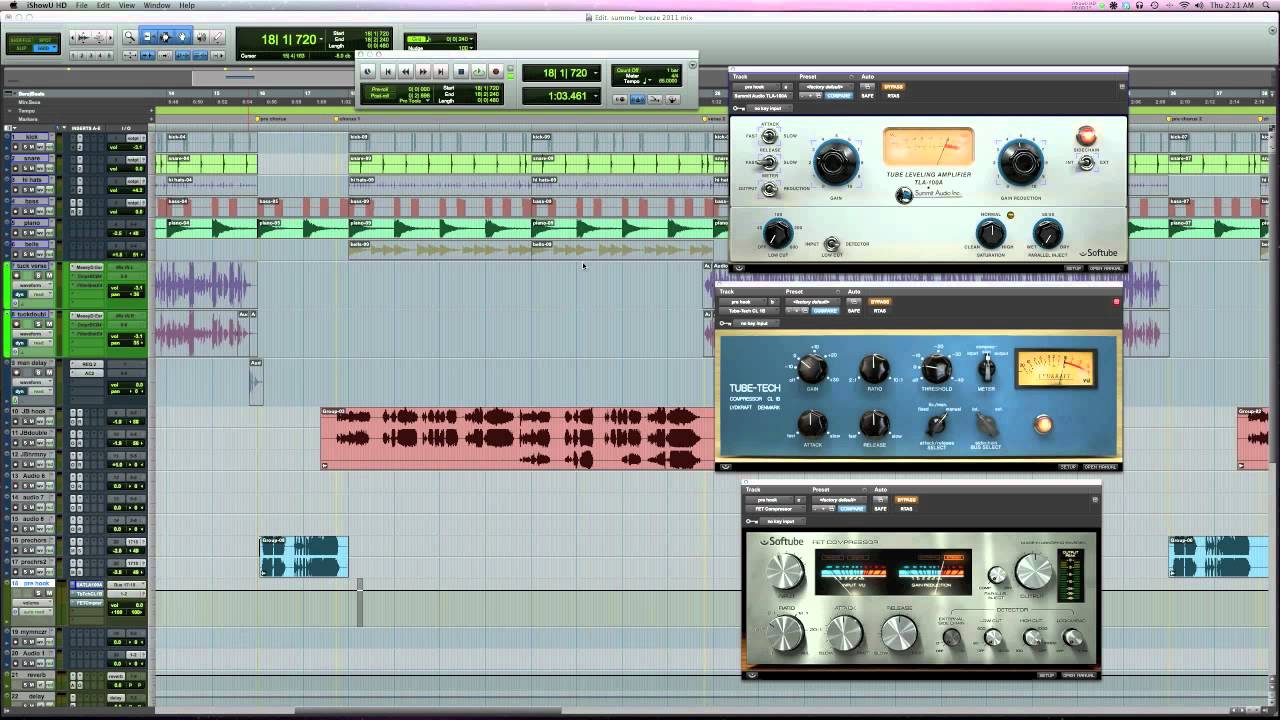Click TLA-100A Gain Reduction knob
Screen dimensions: 1280x720
[1021, 162]
